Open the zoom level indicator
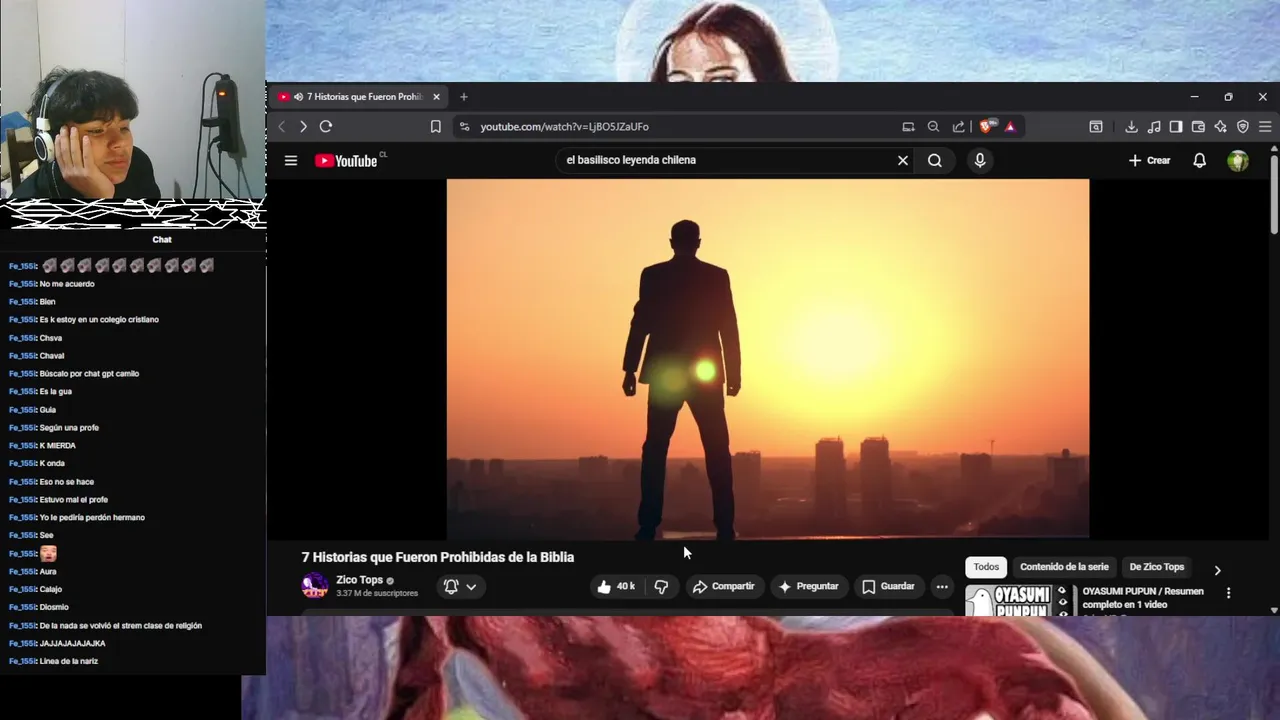The image size is (1280, 720). (x=933, y=127)
